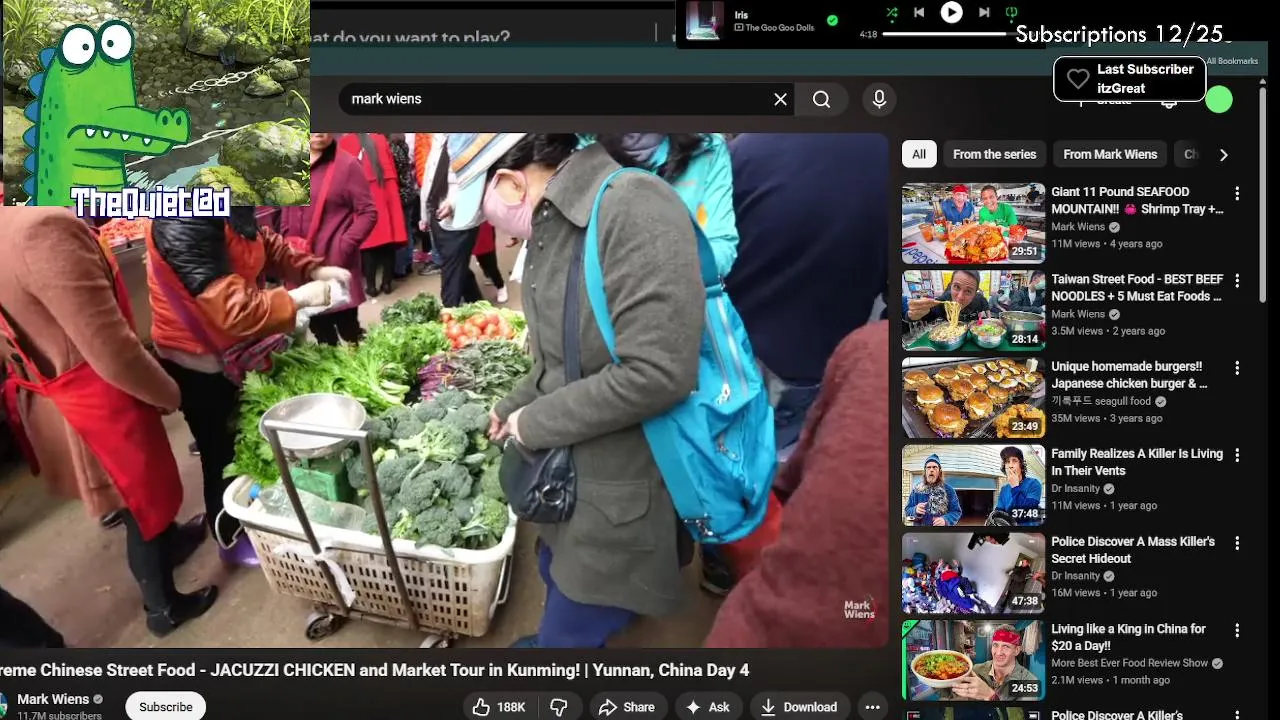Click 'Dr Insanity' under Family Realizes video
This screenshot has width=1280, height=720.
coord(1075,488)
